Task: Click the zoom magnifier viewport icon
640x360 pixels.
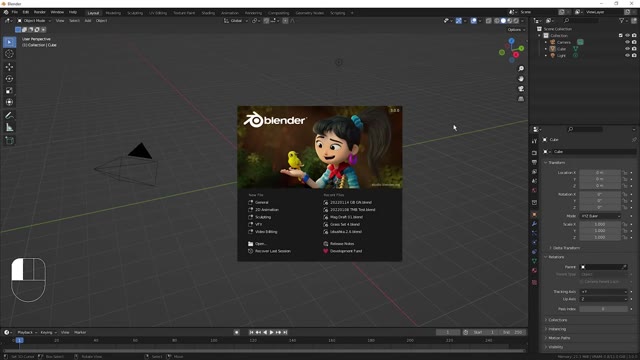Action: click(x=521, y=69)
